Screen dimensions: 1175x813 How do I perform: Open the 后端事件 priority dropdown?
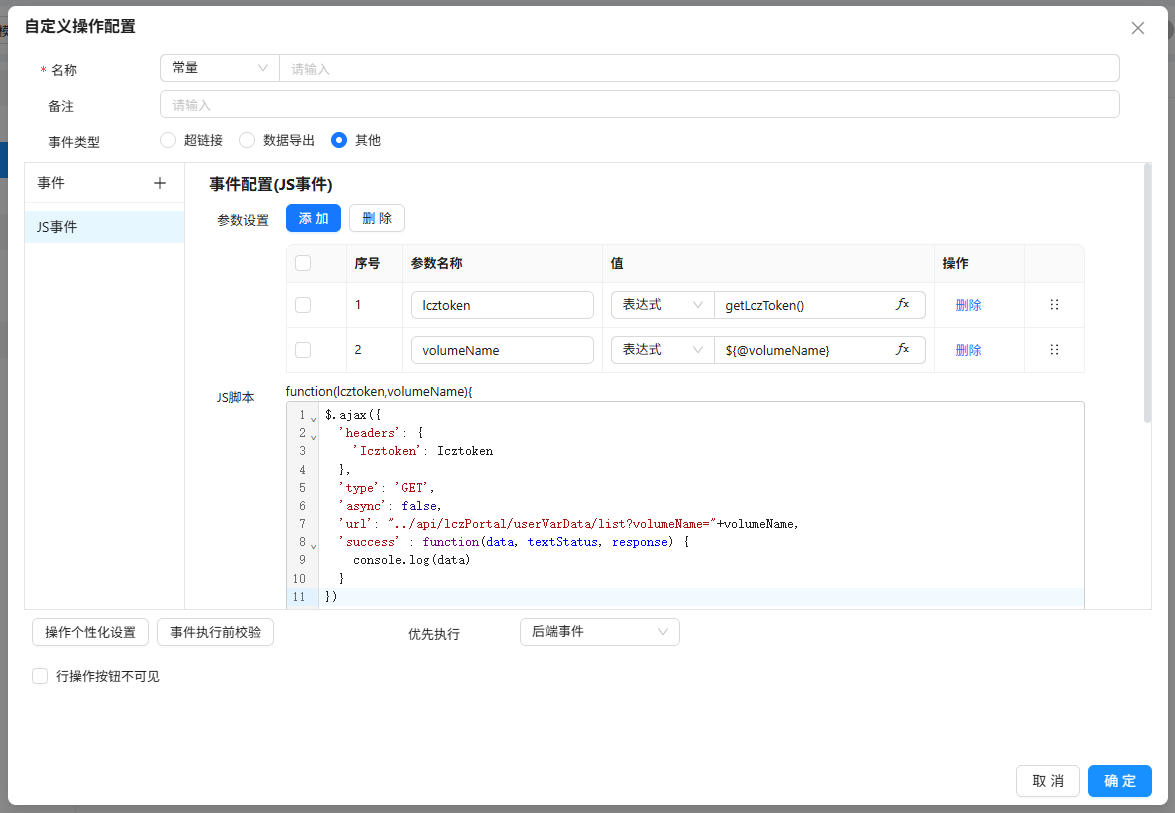(x=599, y=632)
